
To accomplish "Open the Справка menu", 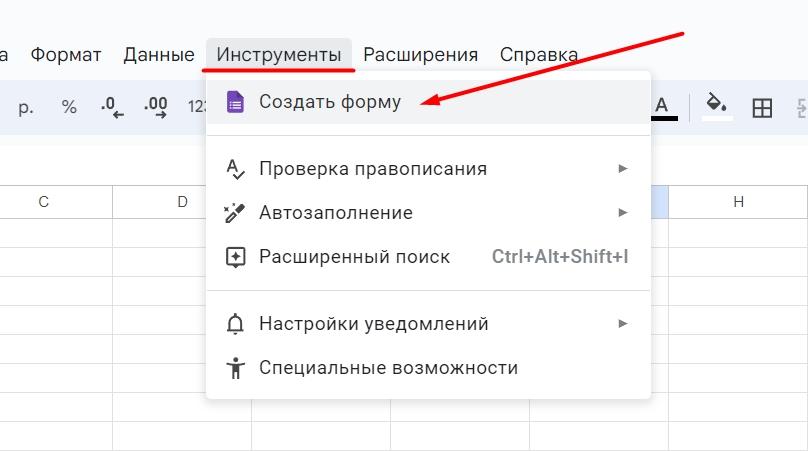I will click(x=539, y=55).
